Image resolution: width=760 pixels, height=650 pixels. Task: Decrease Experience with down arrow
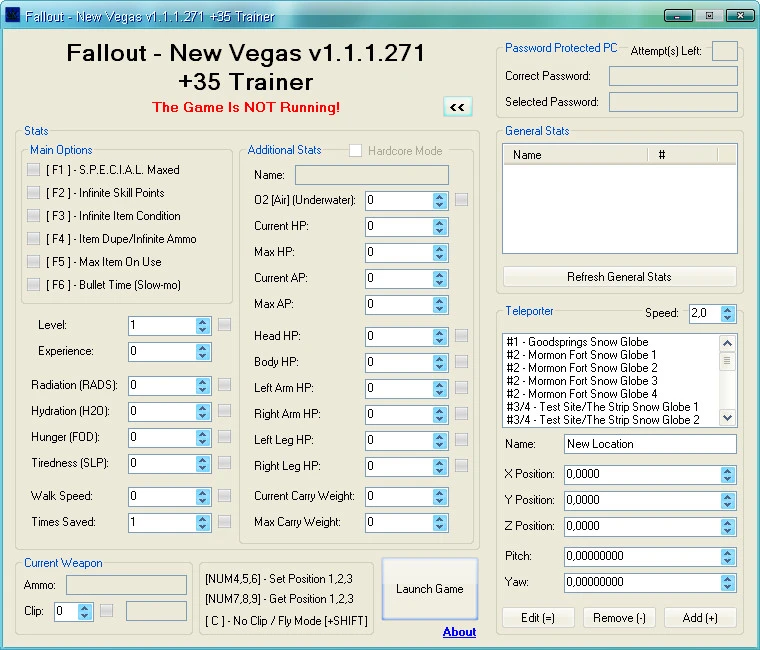pyautogui.click(x=203, y=356)
